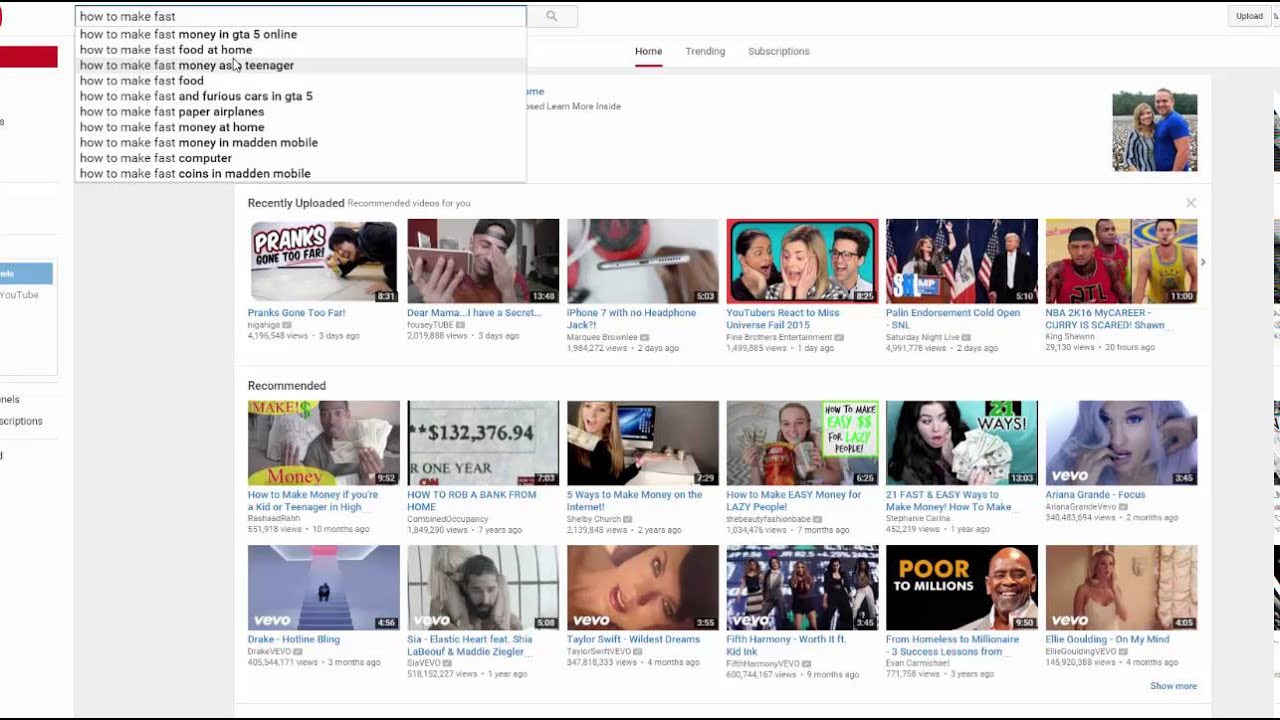Click '21 FAST & EASY Ways to Make Money' title
Screen dimensions: 1280x720
(948, 501)
